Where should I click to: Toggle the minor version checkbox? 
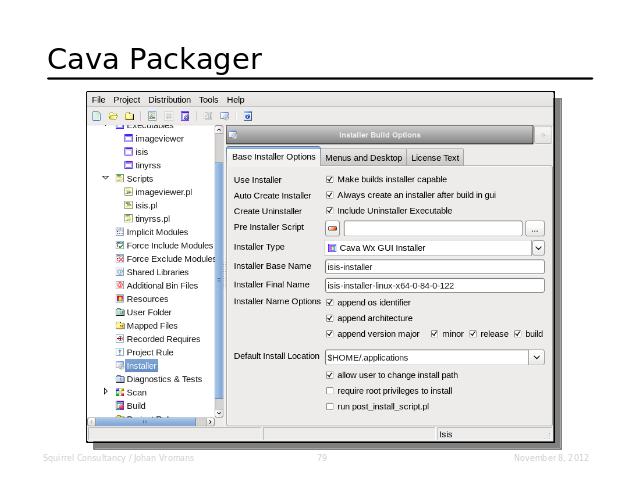coord(434,334)
